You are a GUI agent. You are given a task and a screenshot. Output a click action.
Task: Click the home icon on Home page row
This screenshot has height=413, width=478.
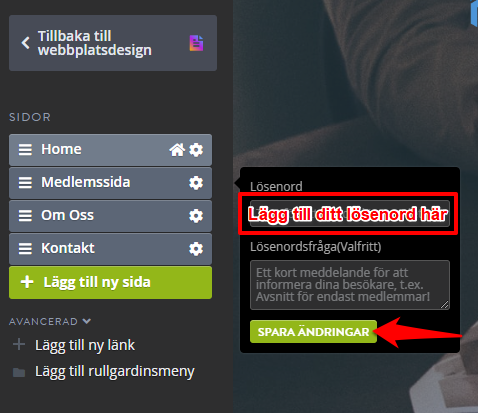point(177,150)
